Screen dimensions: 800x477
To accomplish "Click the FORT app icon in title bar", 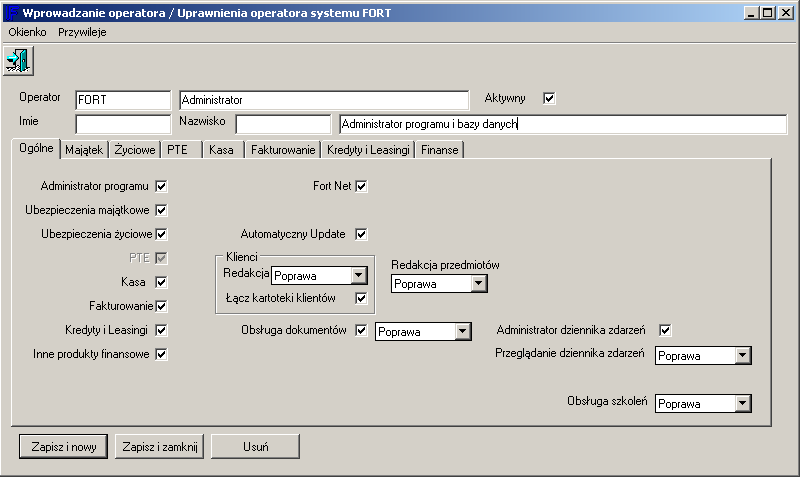I will pyautogui.click(x=11, y=13).
